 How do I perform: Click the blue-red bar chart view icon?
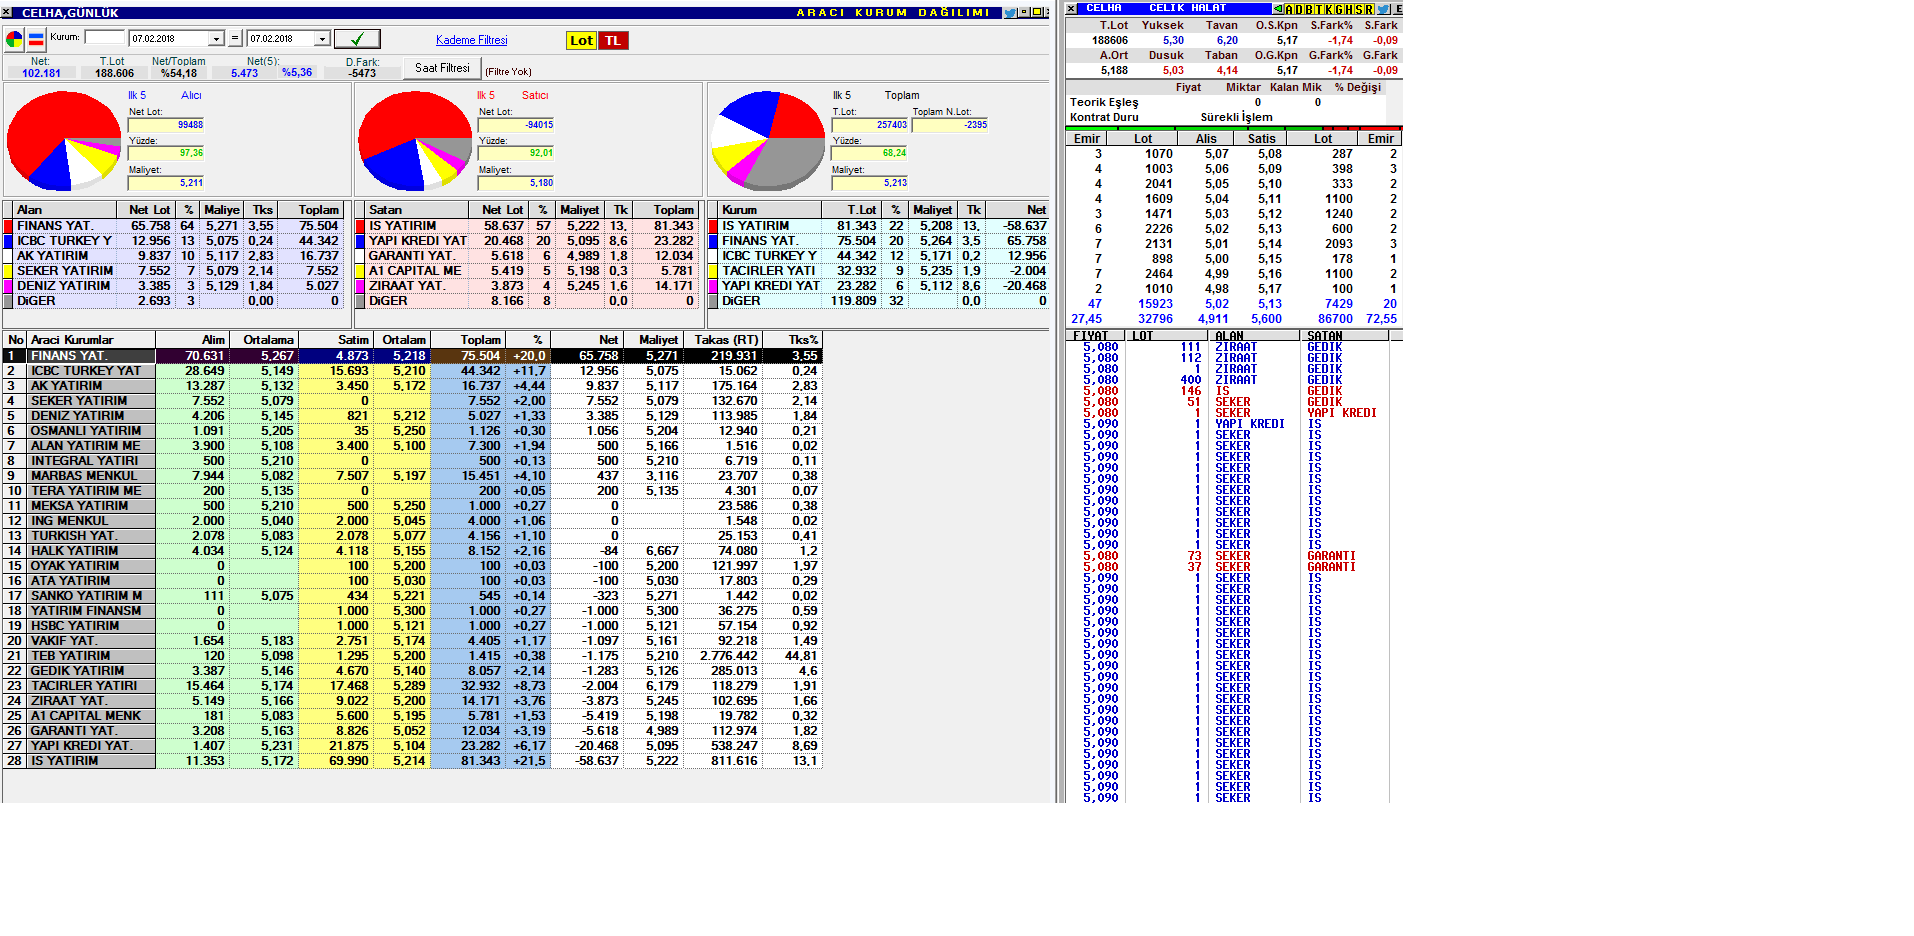pos(36,40)
